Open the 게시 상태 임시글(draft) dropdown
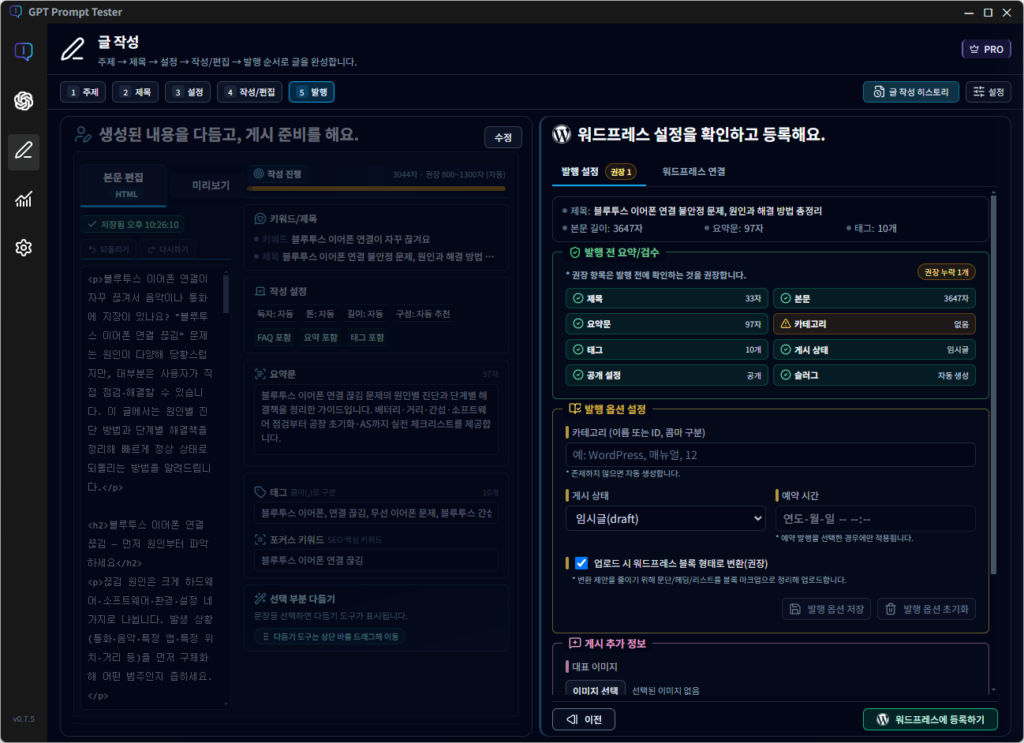 (665, 519)
